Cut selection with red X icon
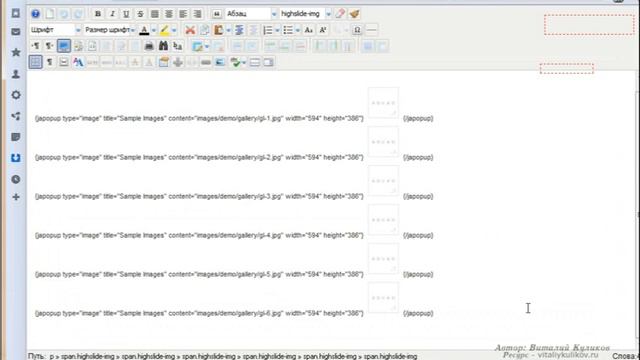The width and height of the screenshot is (640, 360). tap(190, 30)
